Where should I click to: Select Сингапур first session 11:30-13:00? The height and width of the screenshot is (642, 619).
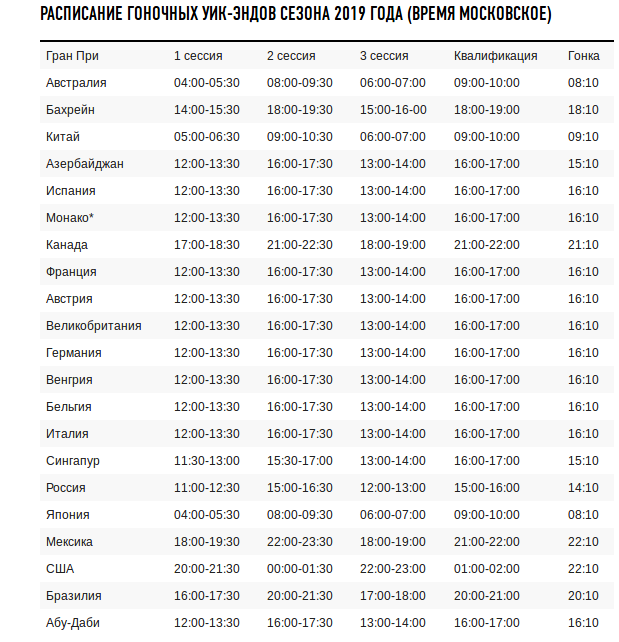pos(207,461)
